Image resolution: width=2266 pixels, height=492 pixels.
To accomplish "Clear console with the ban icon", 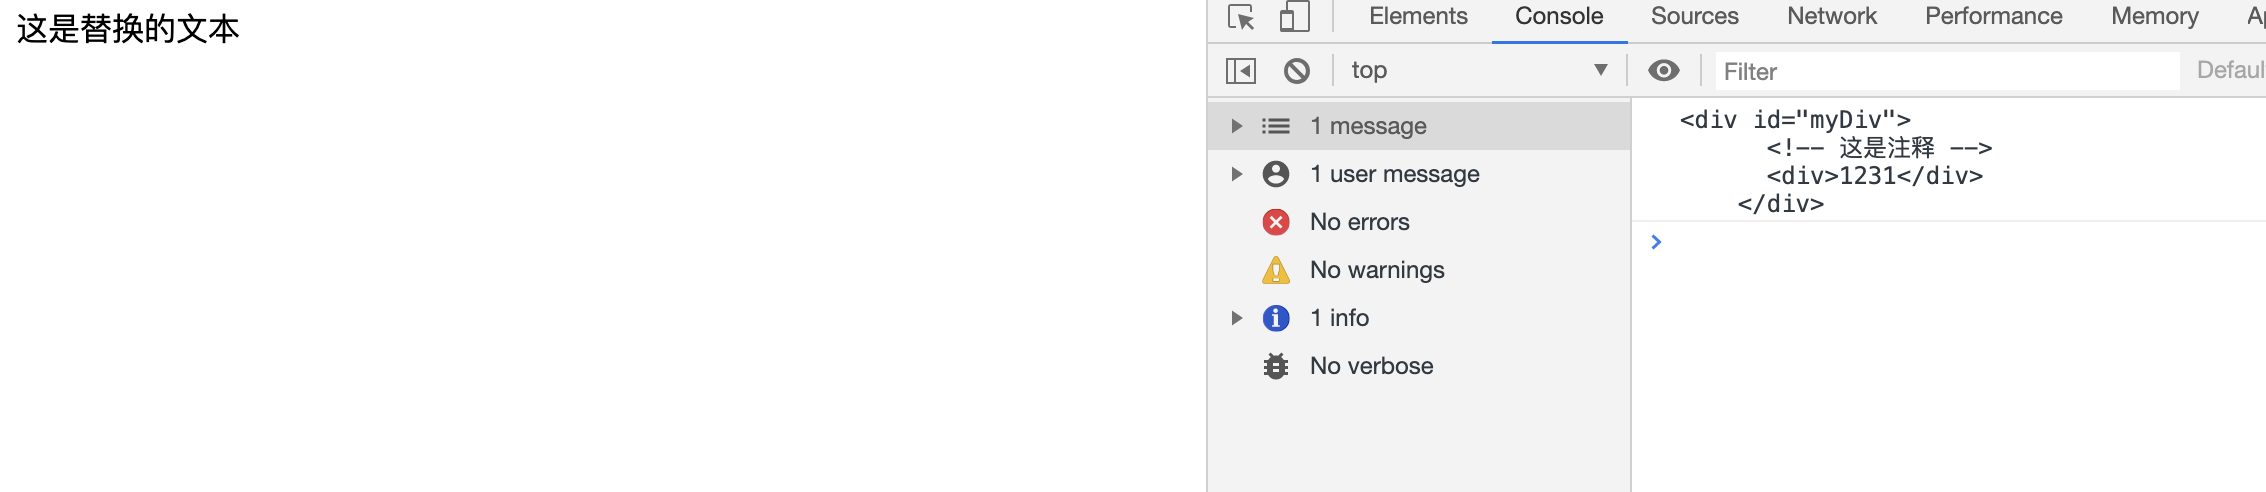I will (1297, 71).
